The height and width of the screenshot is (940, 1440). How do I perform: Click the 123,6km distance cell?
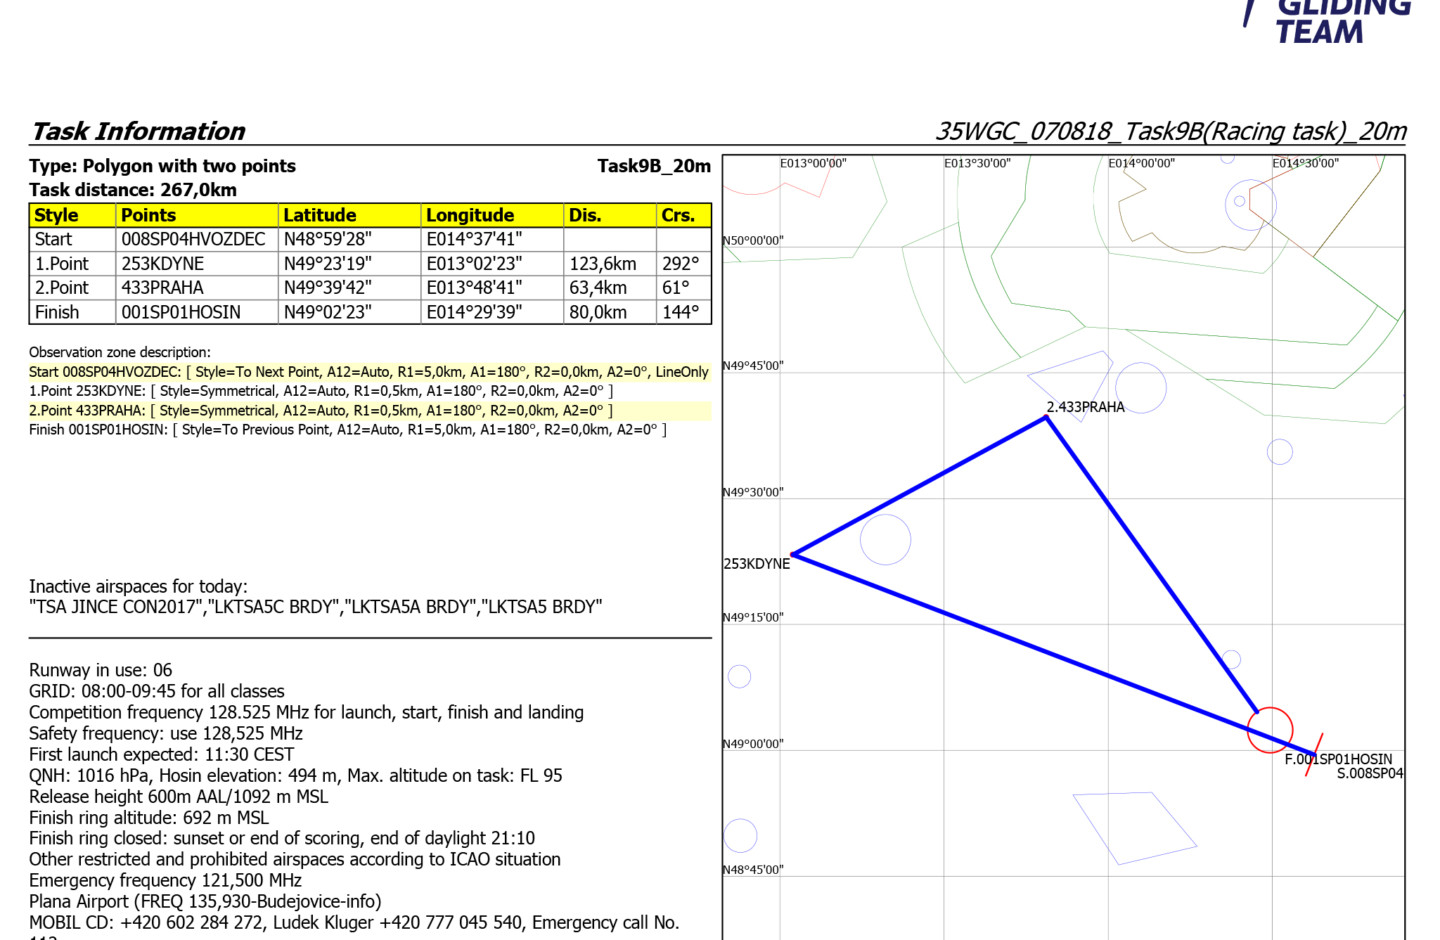point(603,264)
